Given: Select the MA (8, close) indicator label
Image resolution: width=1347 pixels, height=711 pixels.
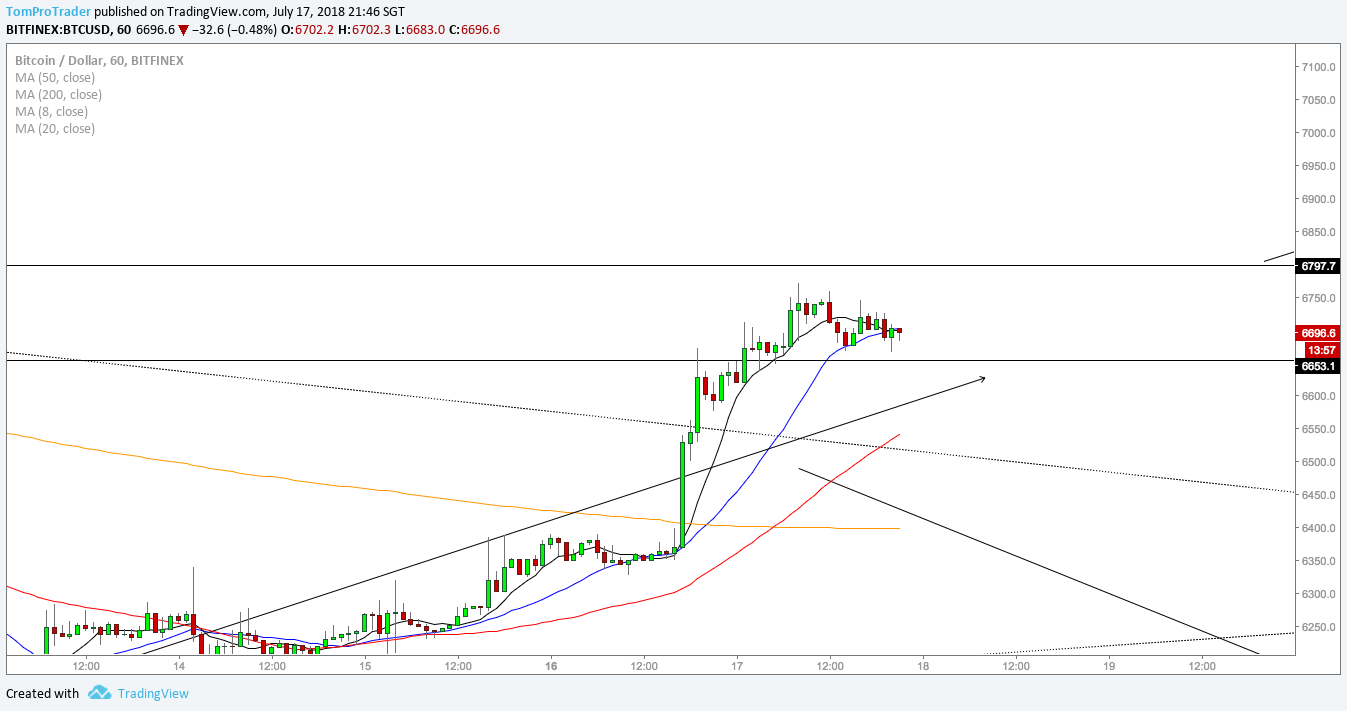Looking at the screenshot, I should pos(52,112).
